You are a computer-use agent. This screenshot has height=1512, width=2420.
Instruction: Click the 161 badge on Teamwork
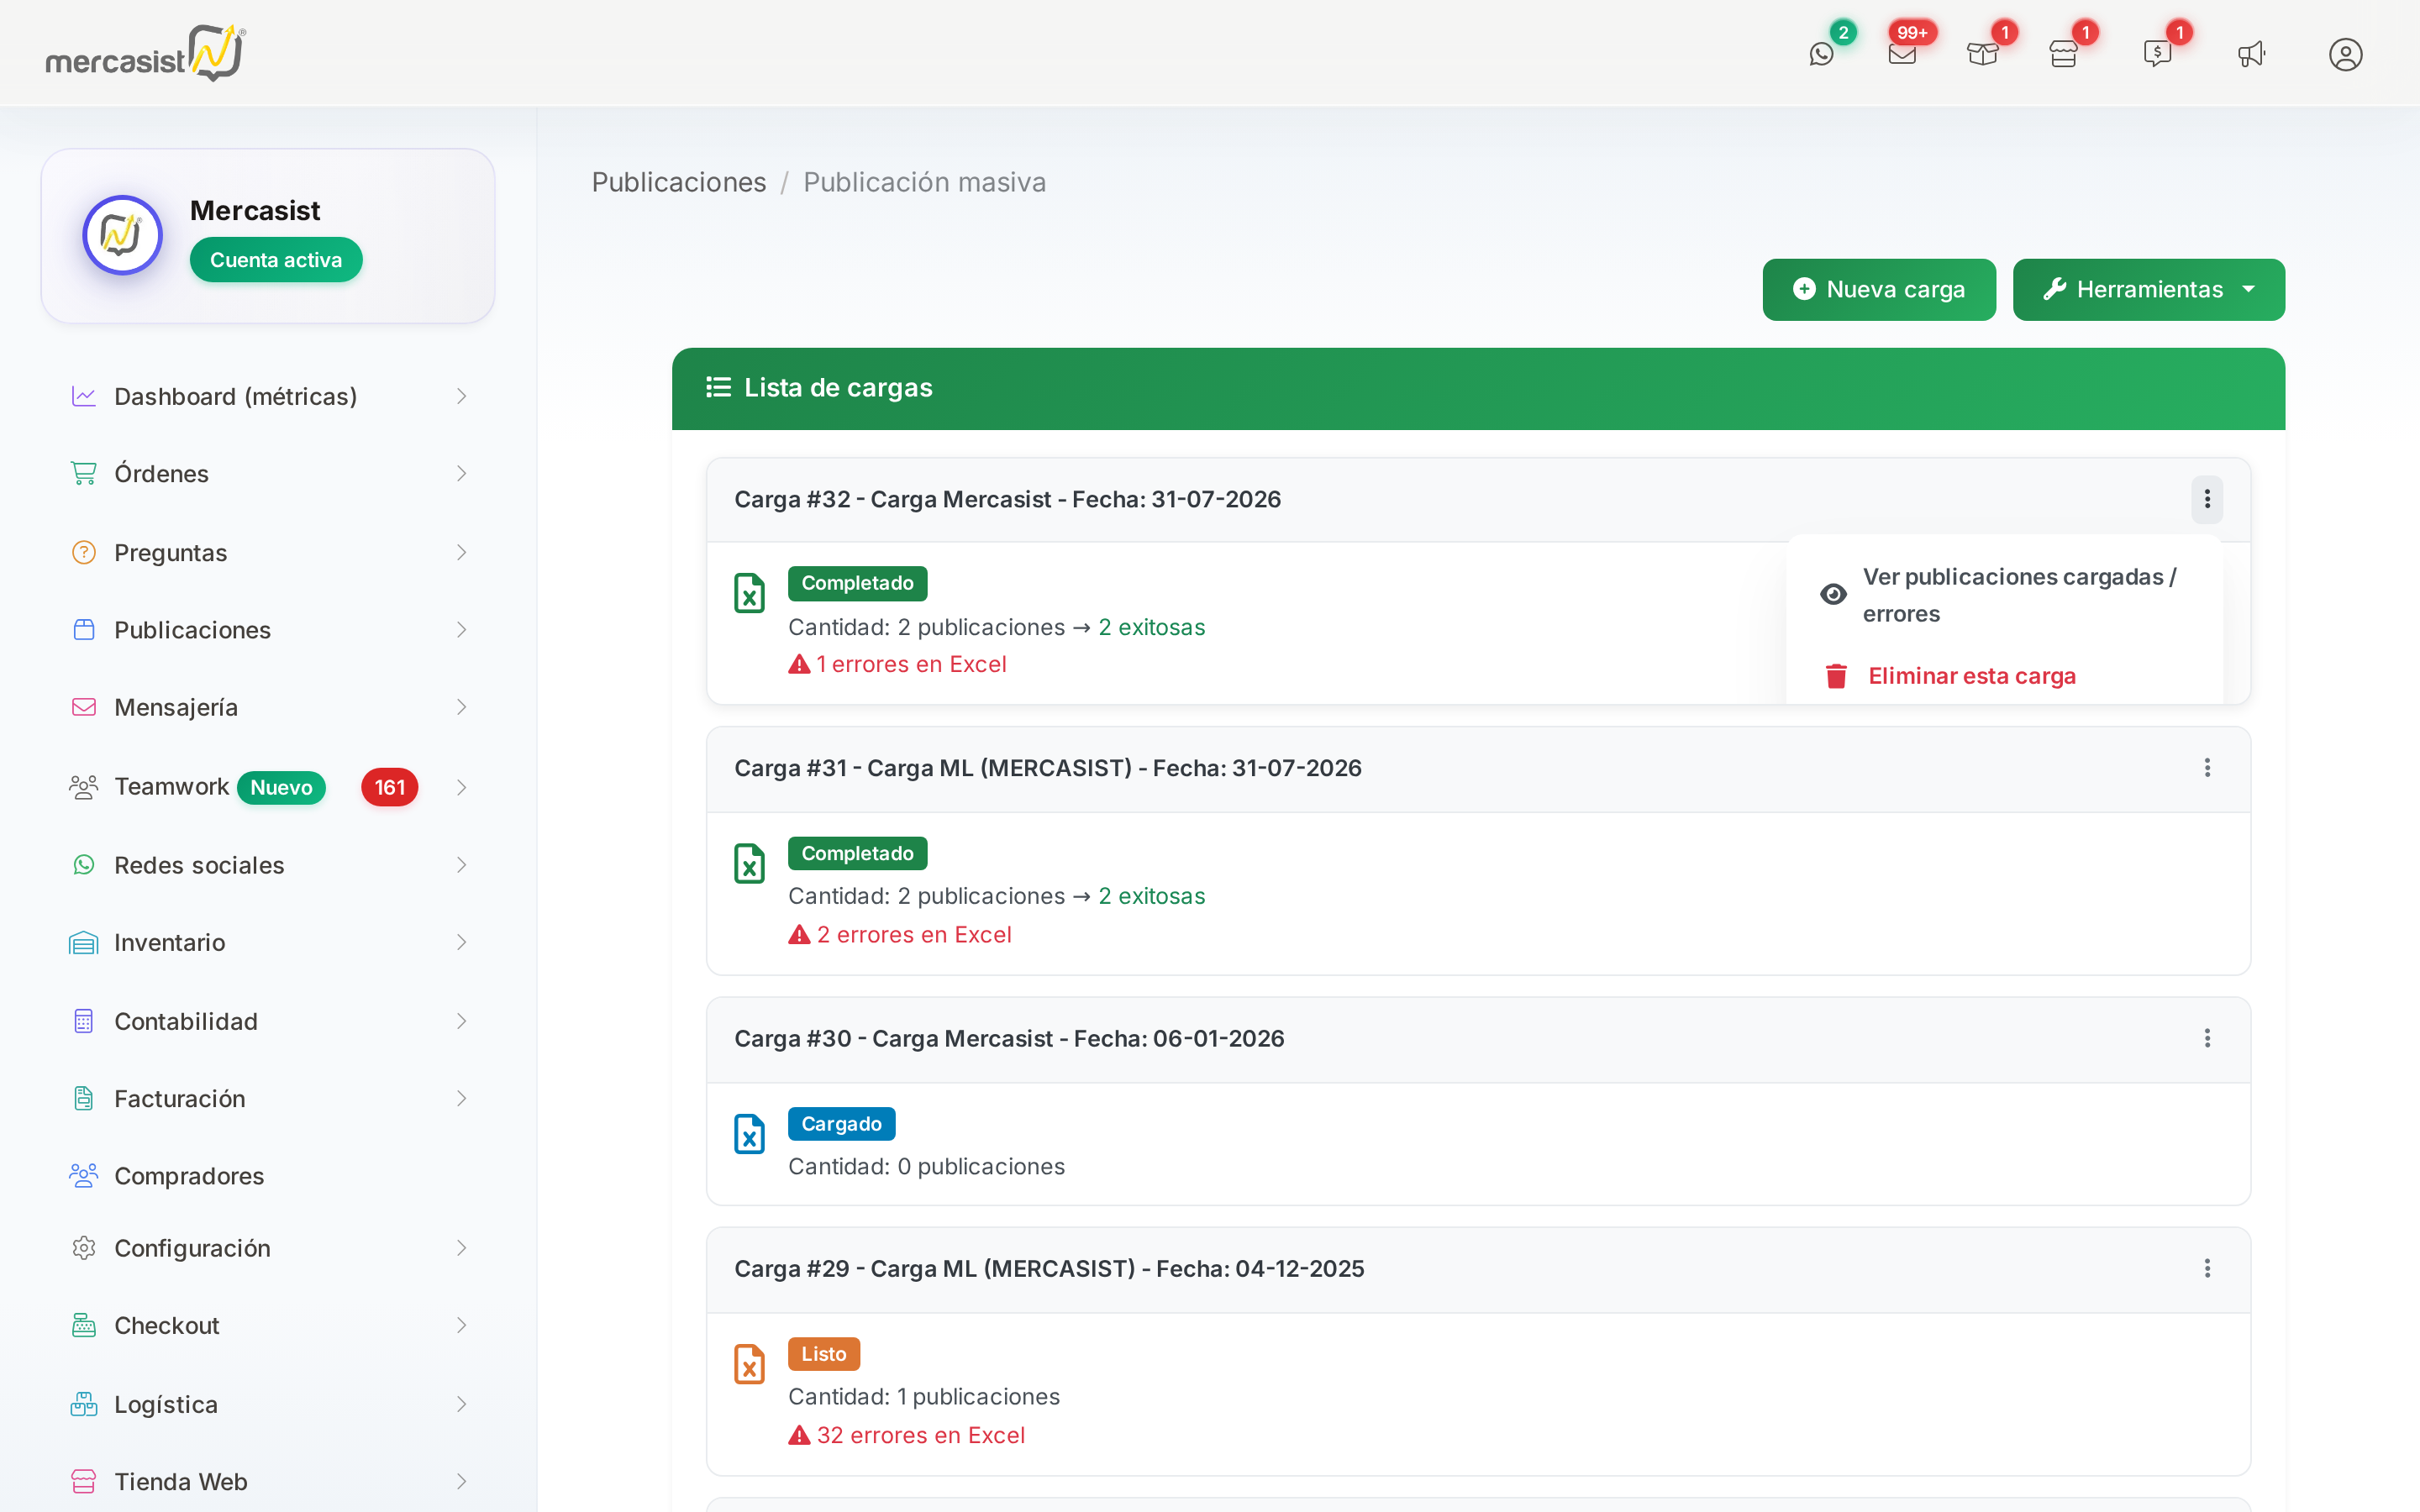point(389,787)
